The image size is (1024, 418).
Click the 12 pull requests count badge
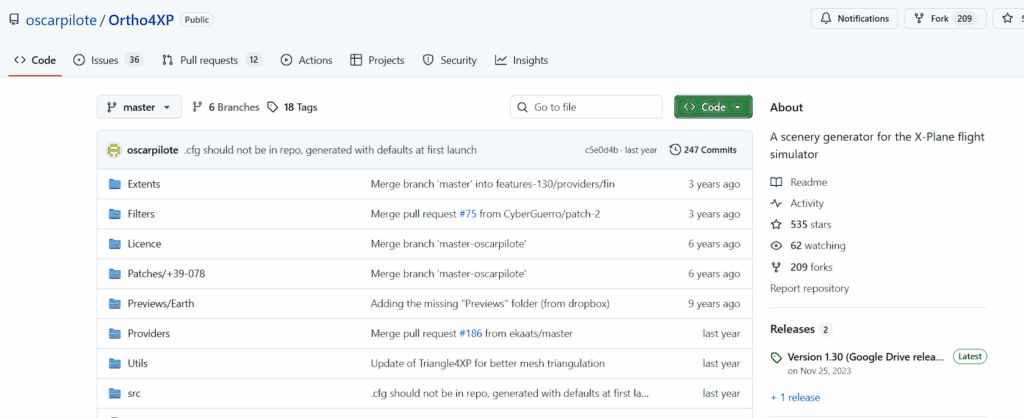(253, 60)
